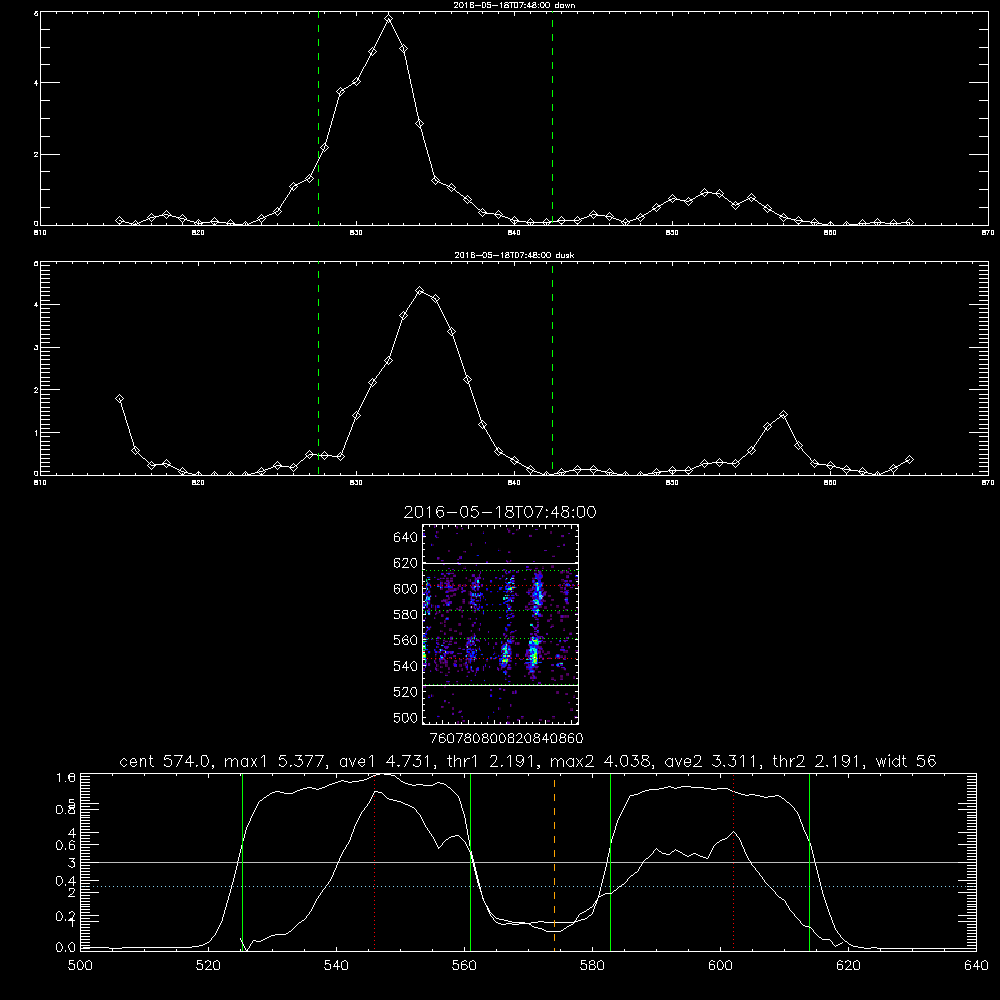1000x1000 pixels.
Task: Click the green vertical line near 561 in bottom plot
Action: (471, 862)
